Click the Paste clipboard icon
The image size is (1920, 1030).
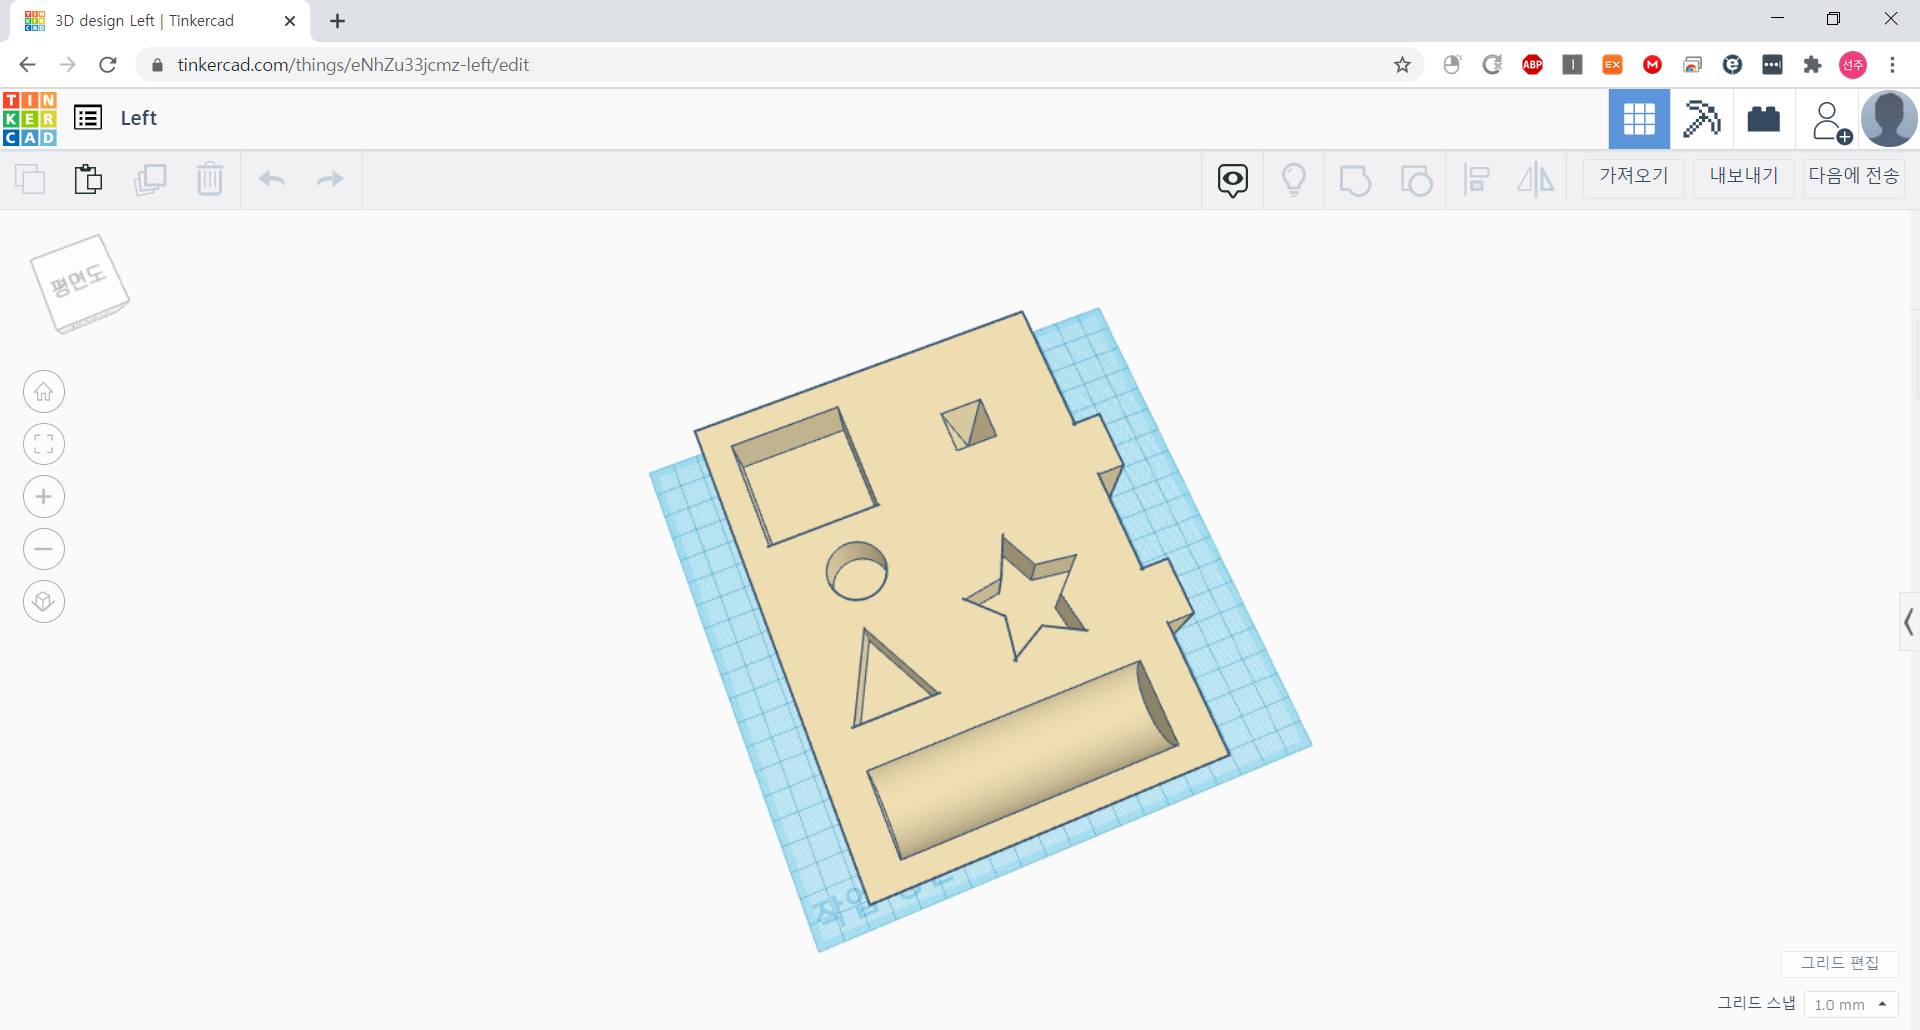click(88, 179)
